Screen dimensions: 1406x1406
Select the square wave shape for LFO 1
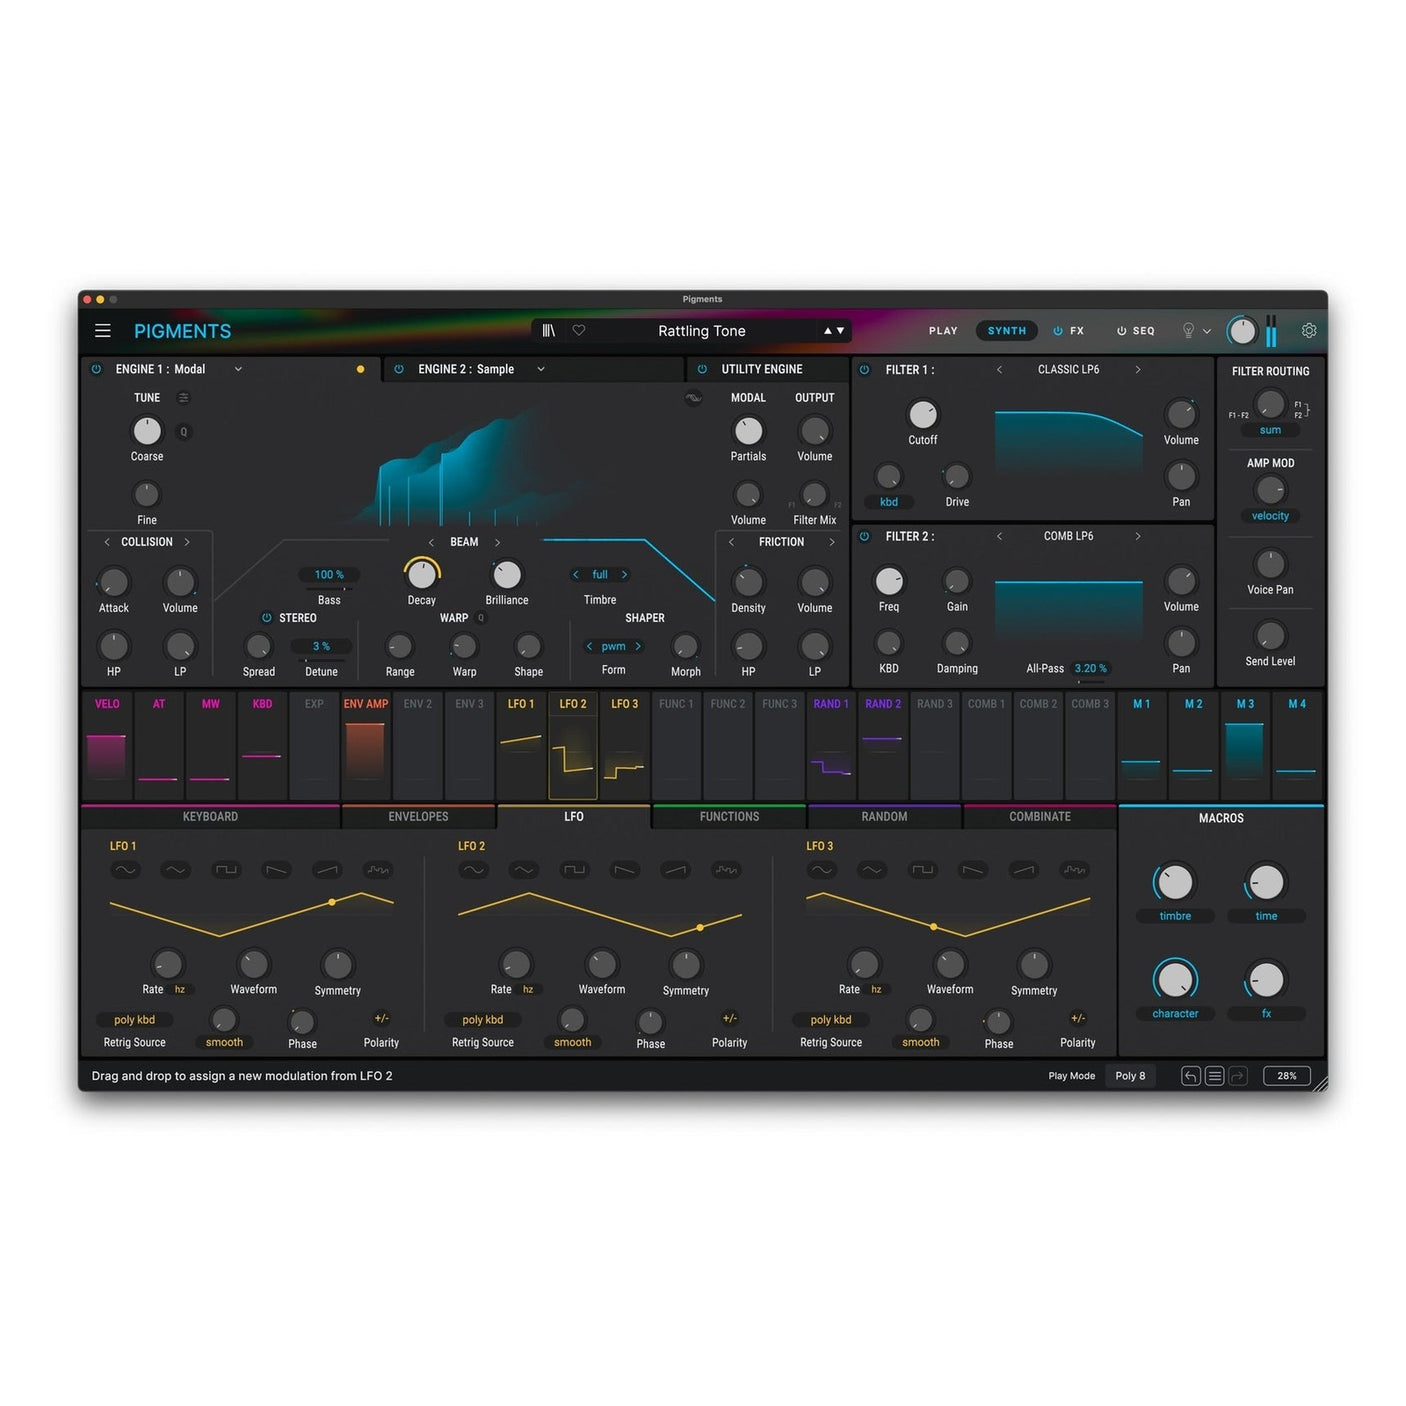226,870
